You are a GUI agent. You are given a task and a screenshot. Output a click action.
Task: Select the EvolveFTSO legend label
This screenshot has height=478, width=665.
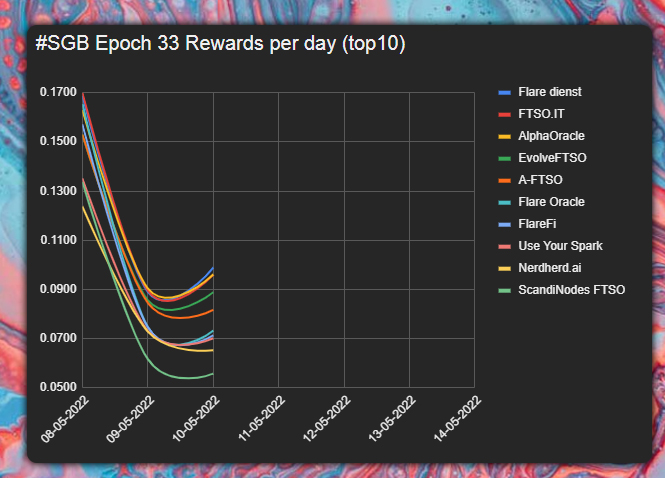(552, 158)
